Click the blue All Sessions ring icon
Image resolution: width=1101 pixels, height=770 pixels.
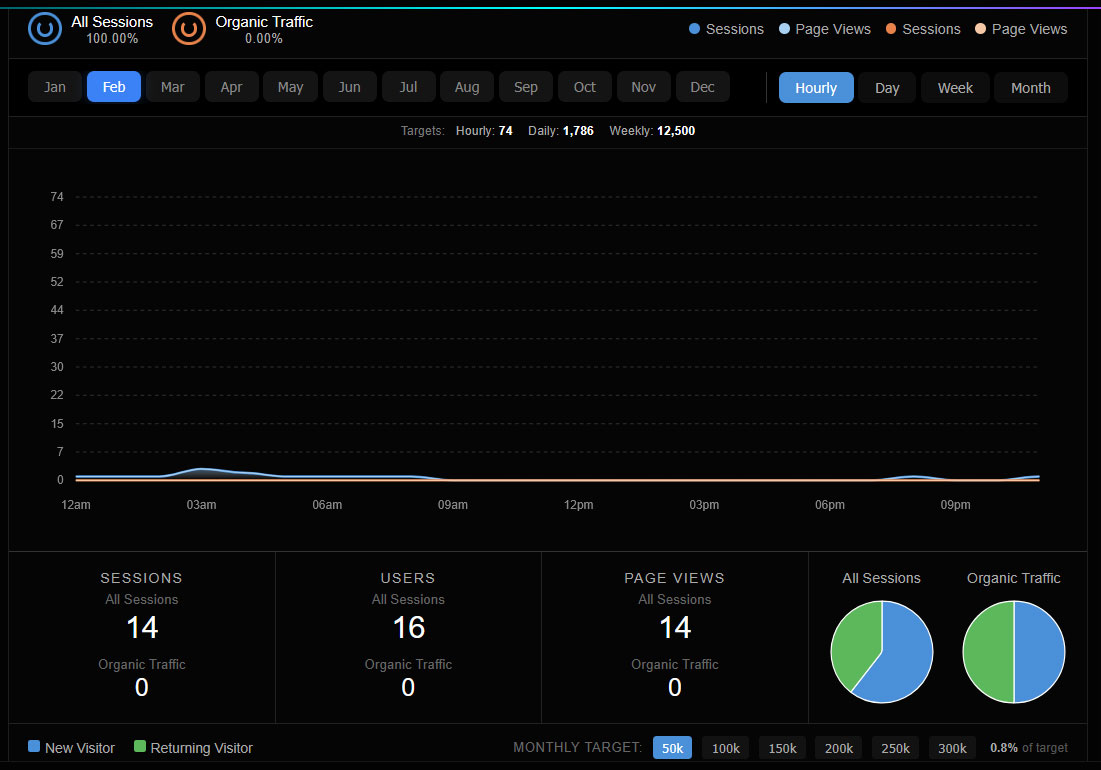pyautogui.click(x=45, y=29)
